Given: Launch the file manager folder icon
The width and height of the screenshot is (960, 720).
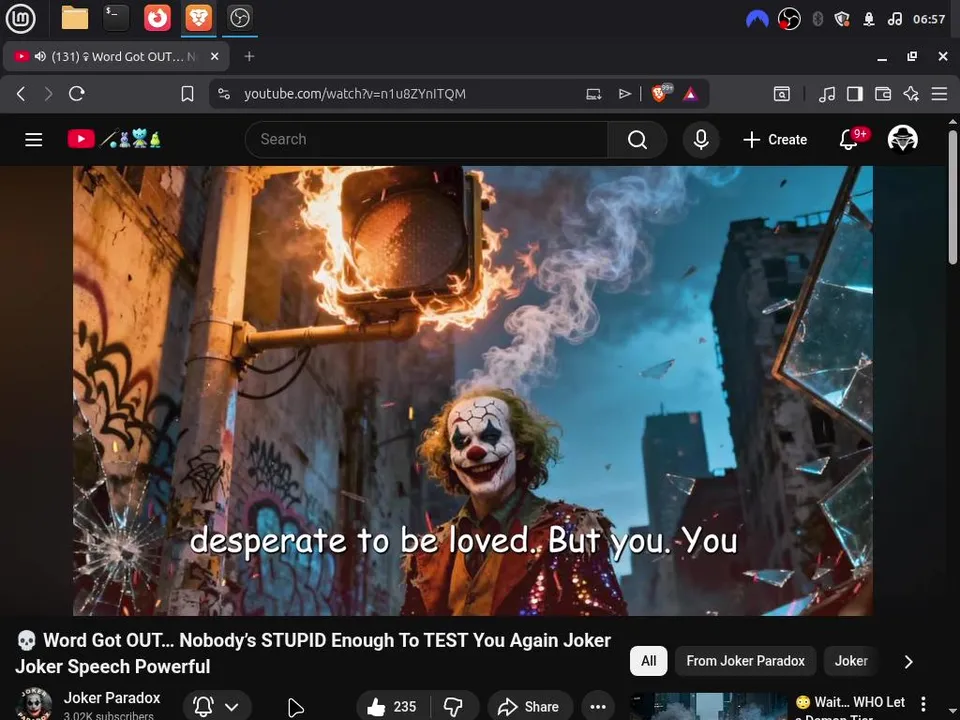Looking at the screenshot, I should pos(75,18).
